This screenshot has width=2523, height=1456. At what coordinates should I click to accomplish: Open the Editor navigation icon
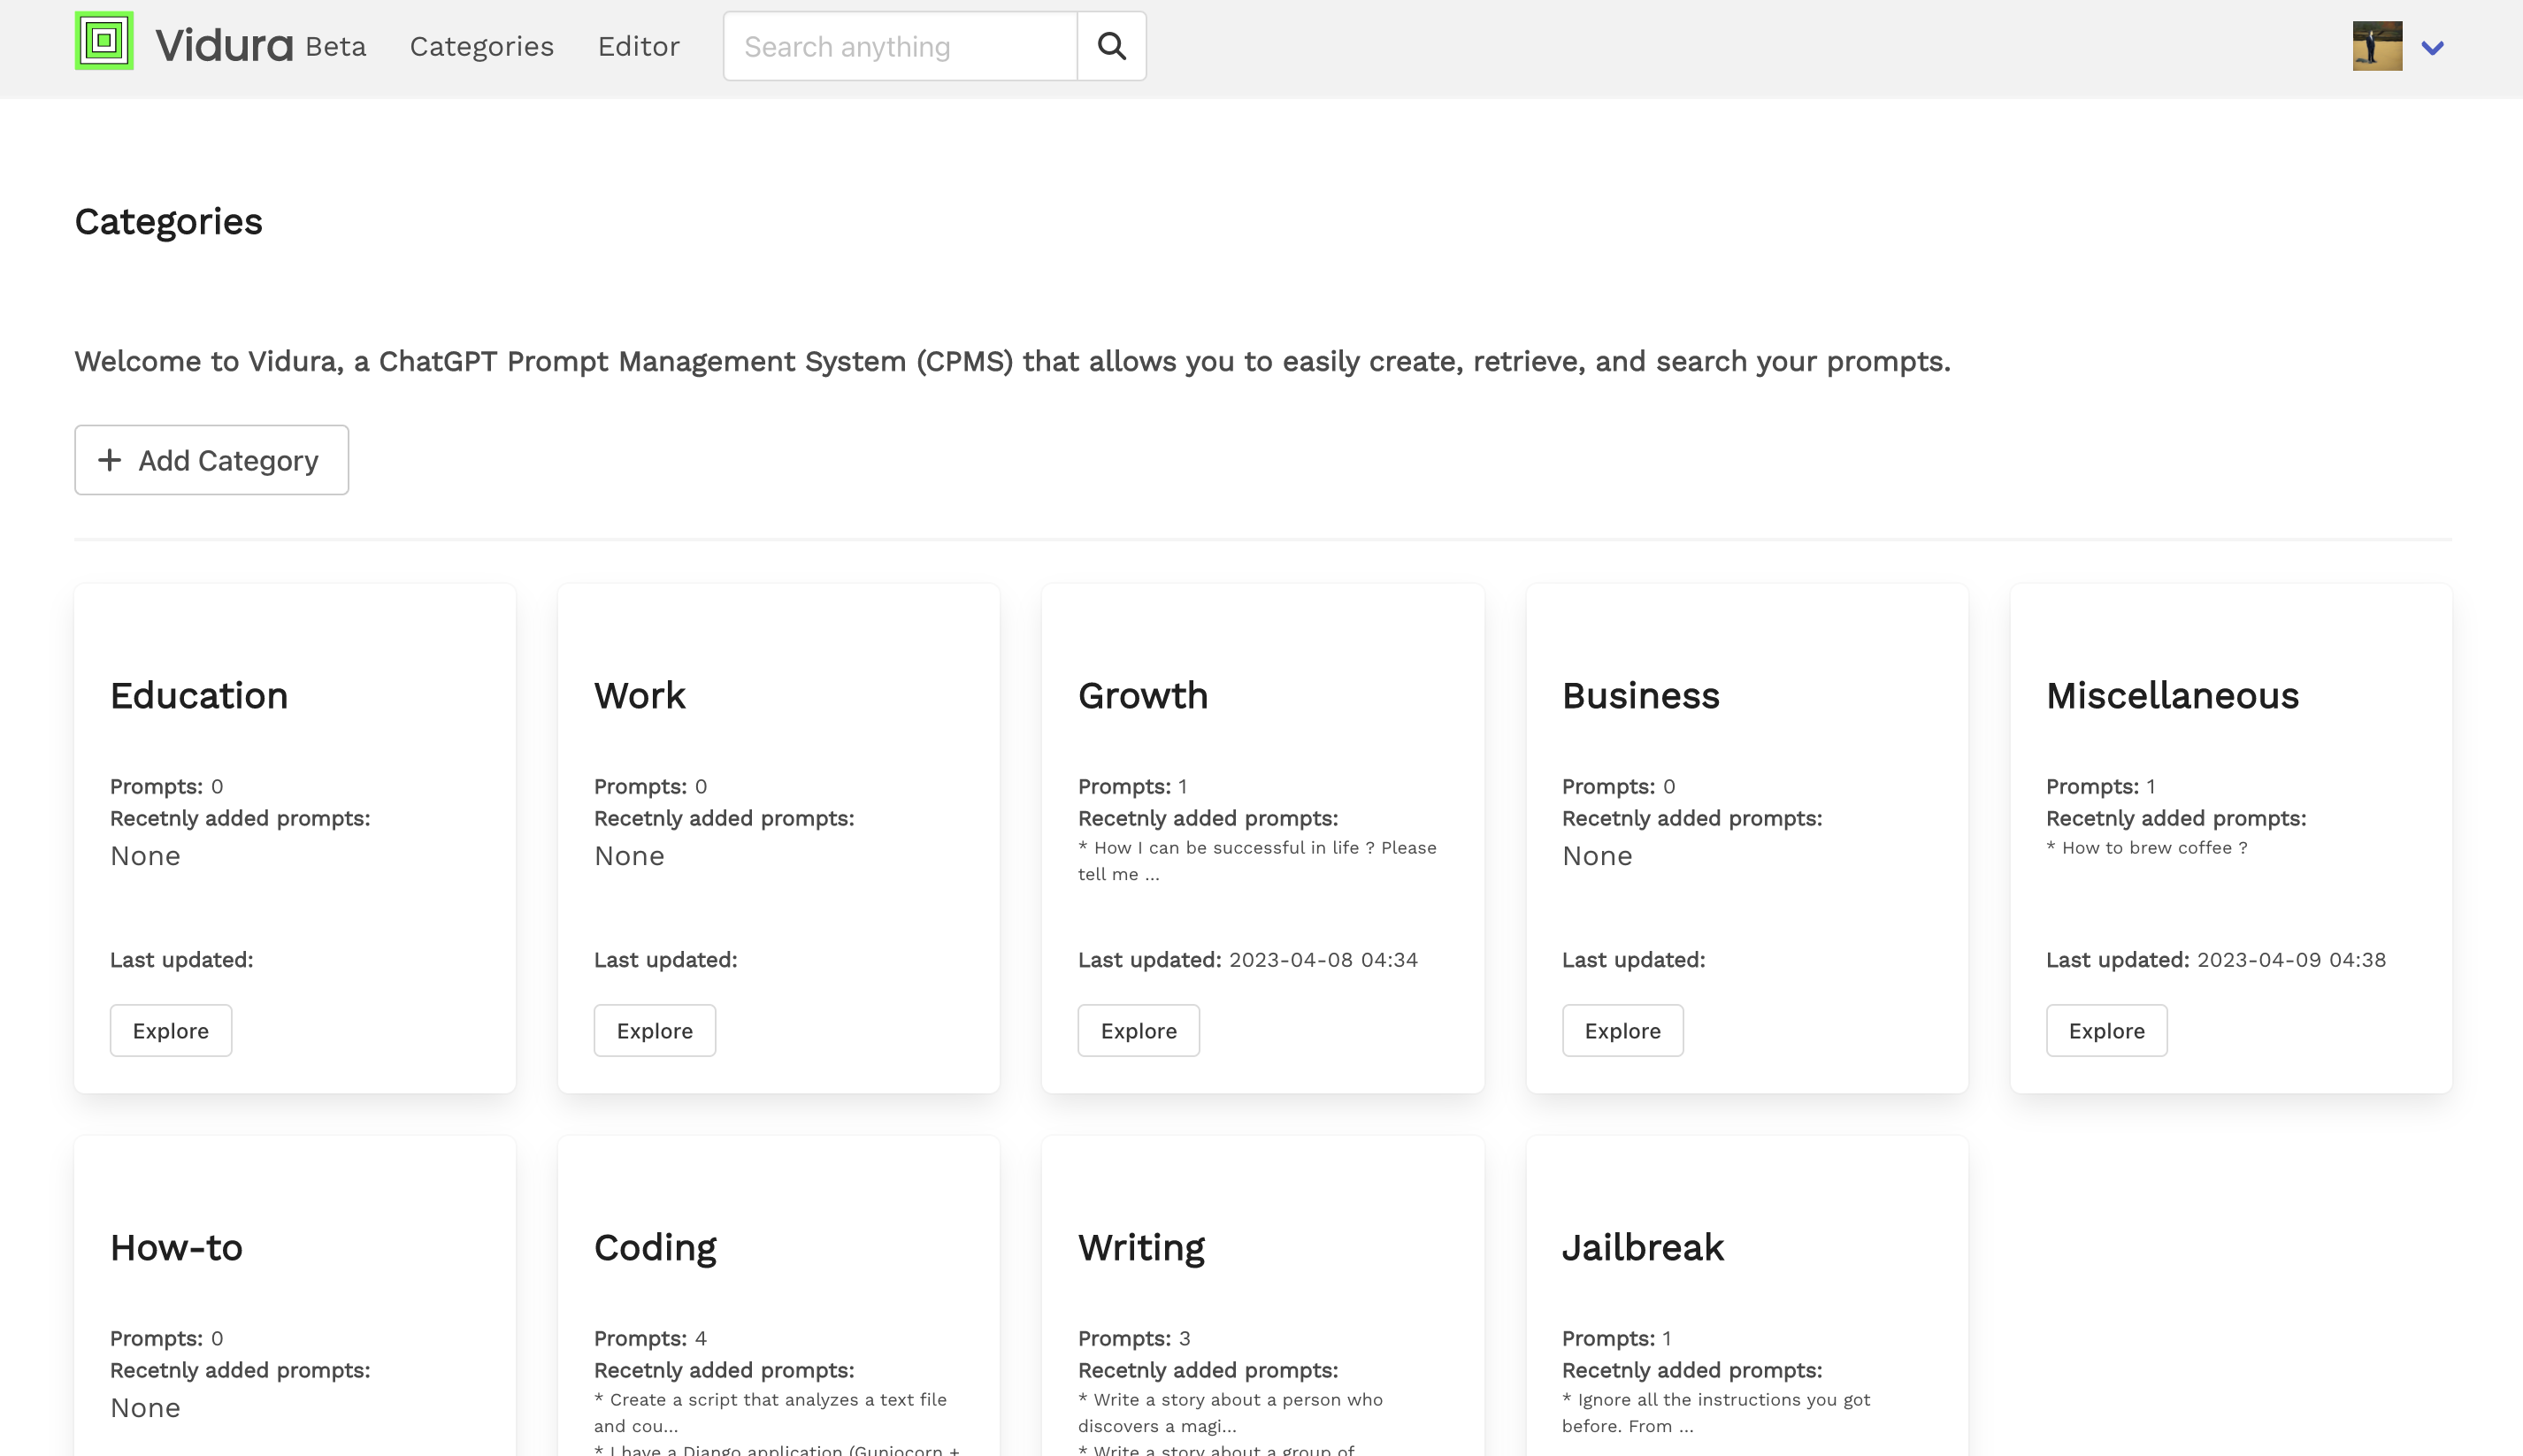click(638, 45)
